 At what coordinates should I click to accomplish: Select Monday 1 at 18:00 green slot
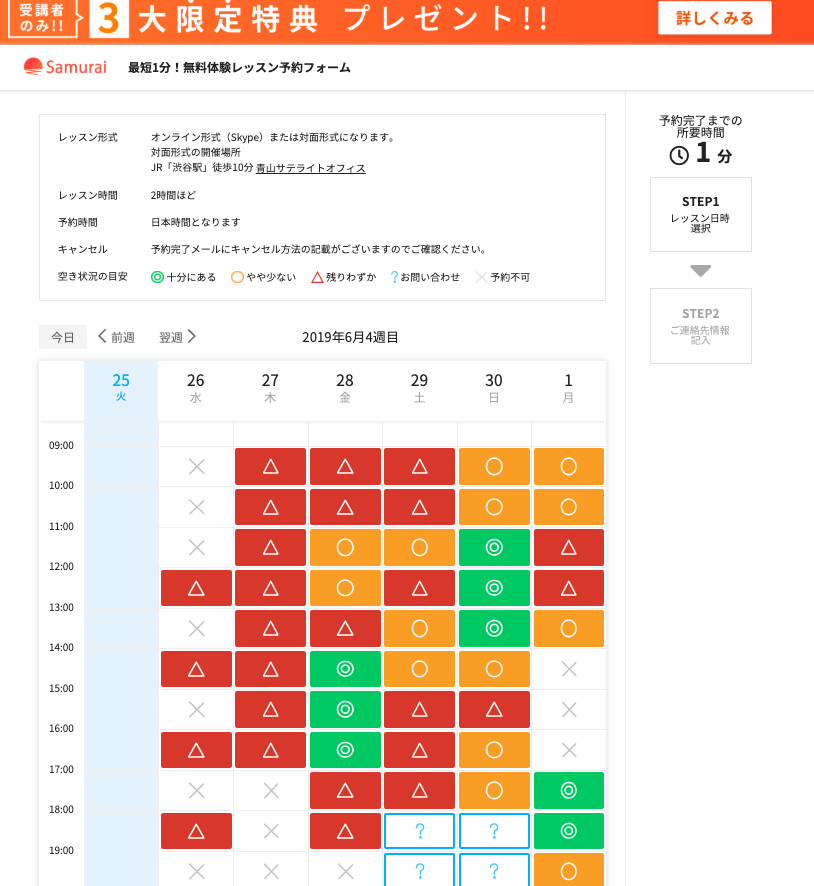tap(569, 831)
